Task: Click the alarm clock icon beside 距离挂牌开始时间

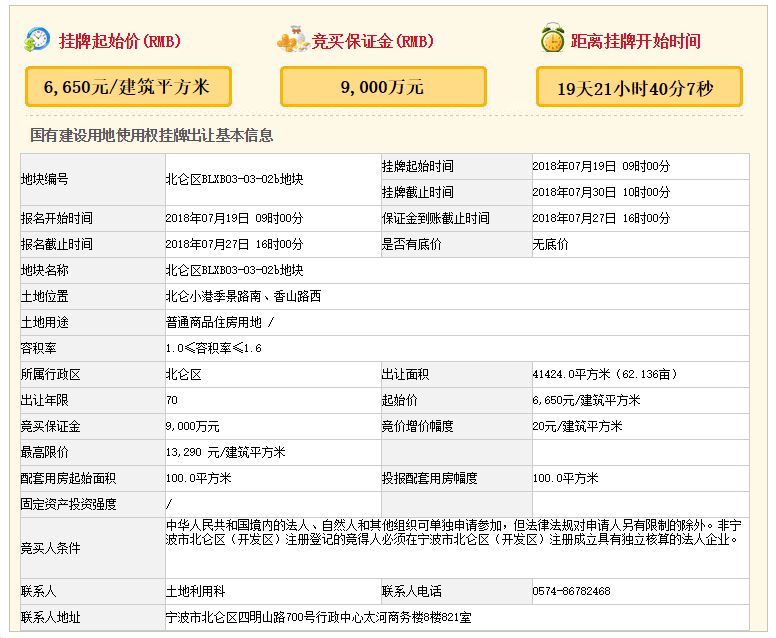Action: 552,38
